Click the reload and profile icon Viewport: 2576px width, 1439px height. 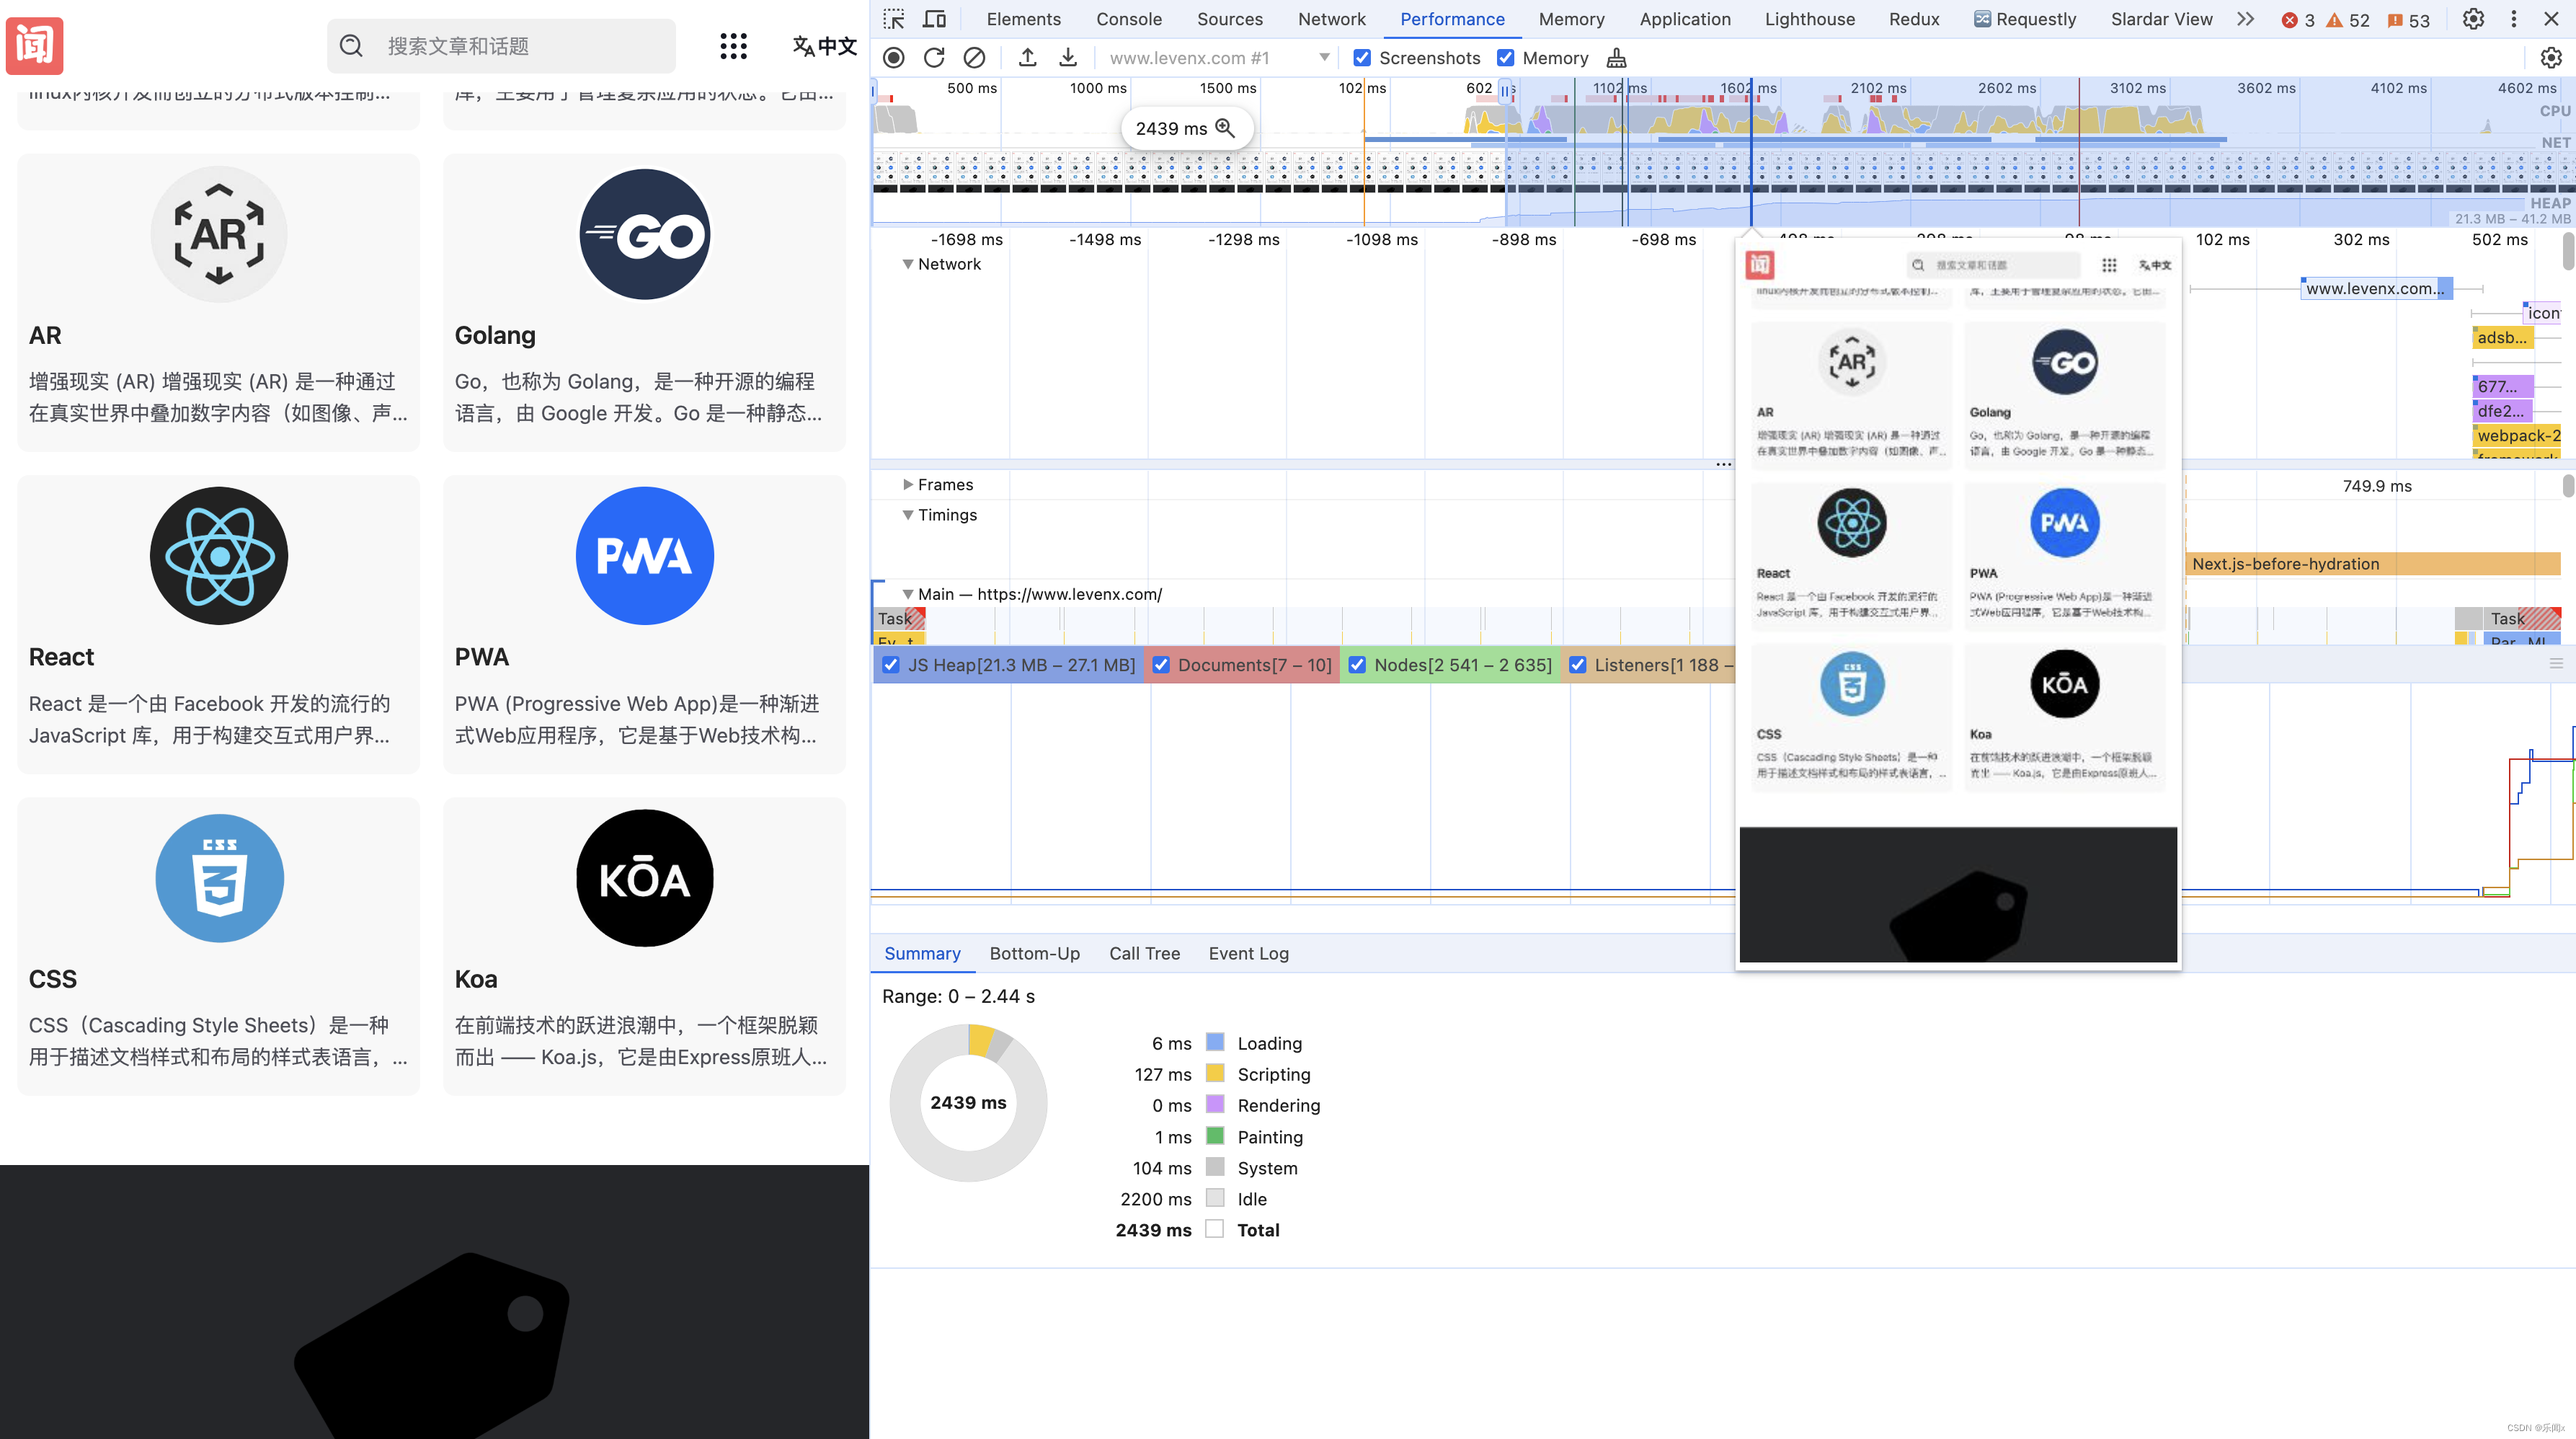[x=934, y=58]
